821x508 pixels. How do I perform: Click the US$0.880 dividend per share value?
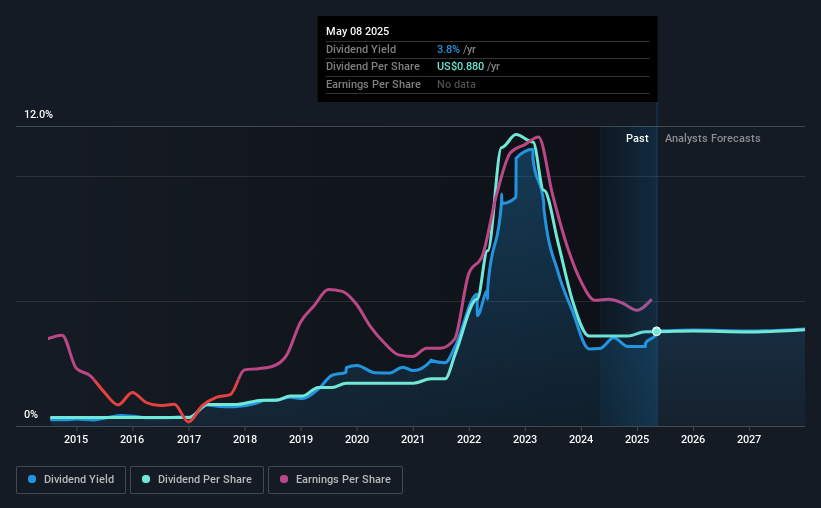tap(460, 67)
